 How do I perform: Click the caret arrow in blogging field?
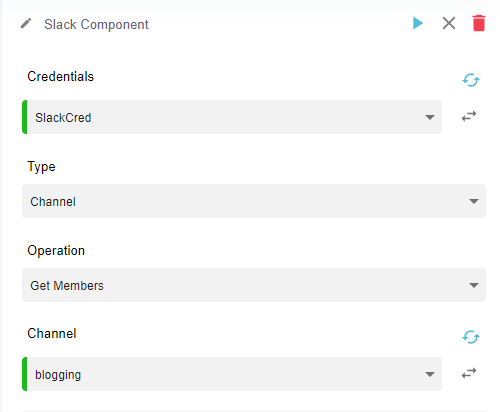430,374
